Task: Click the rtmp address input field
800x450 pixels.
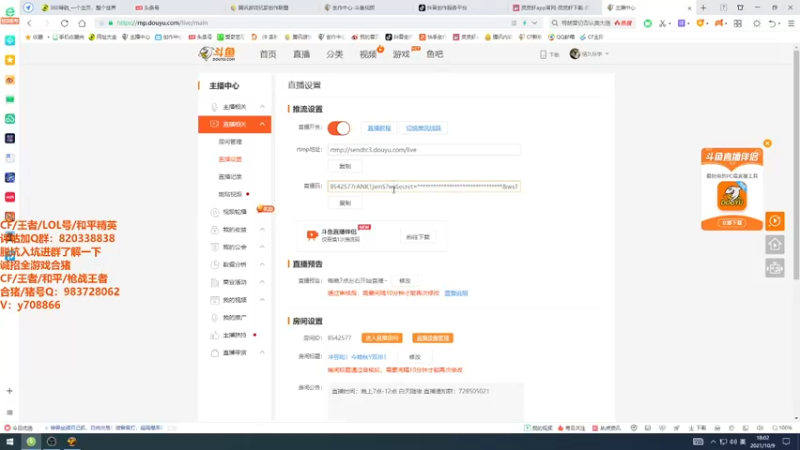Action: (x=423, y=150)
